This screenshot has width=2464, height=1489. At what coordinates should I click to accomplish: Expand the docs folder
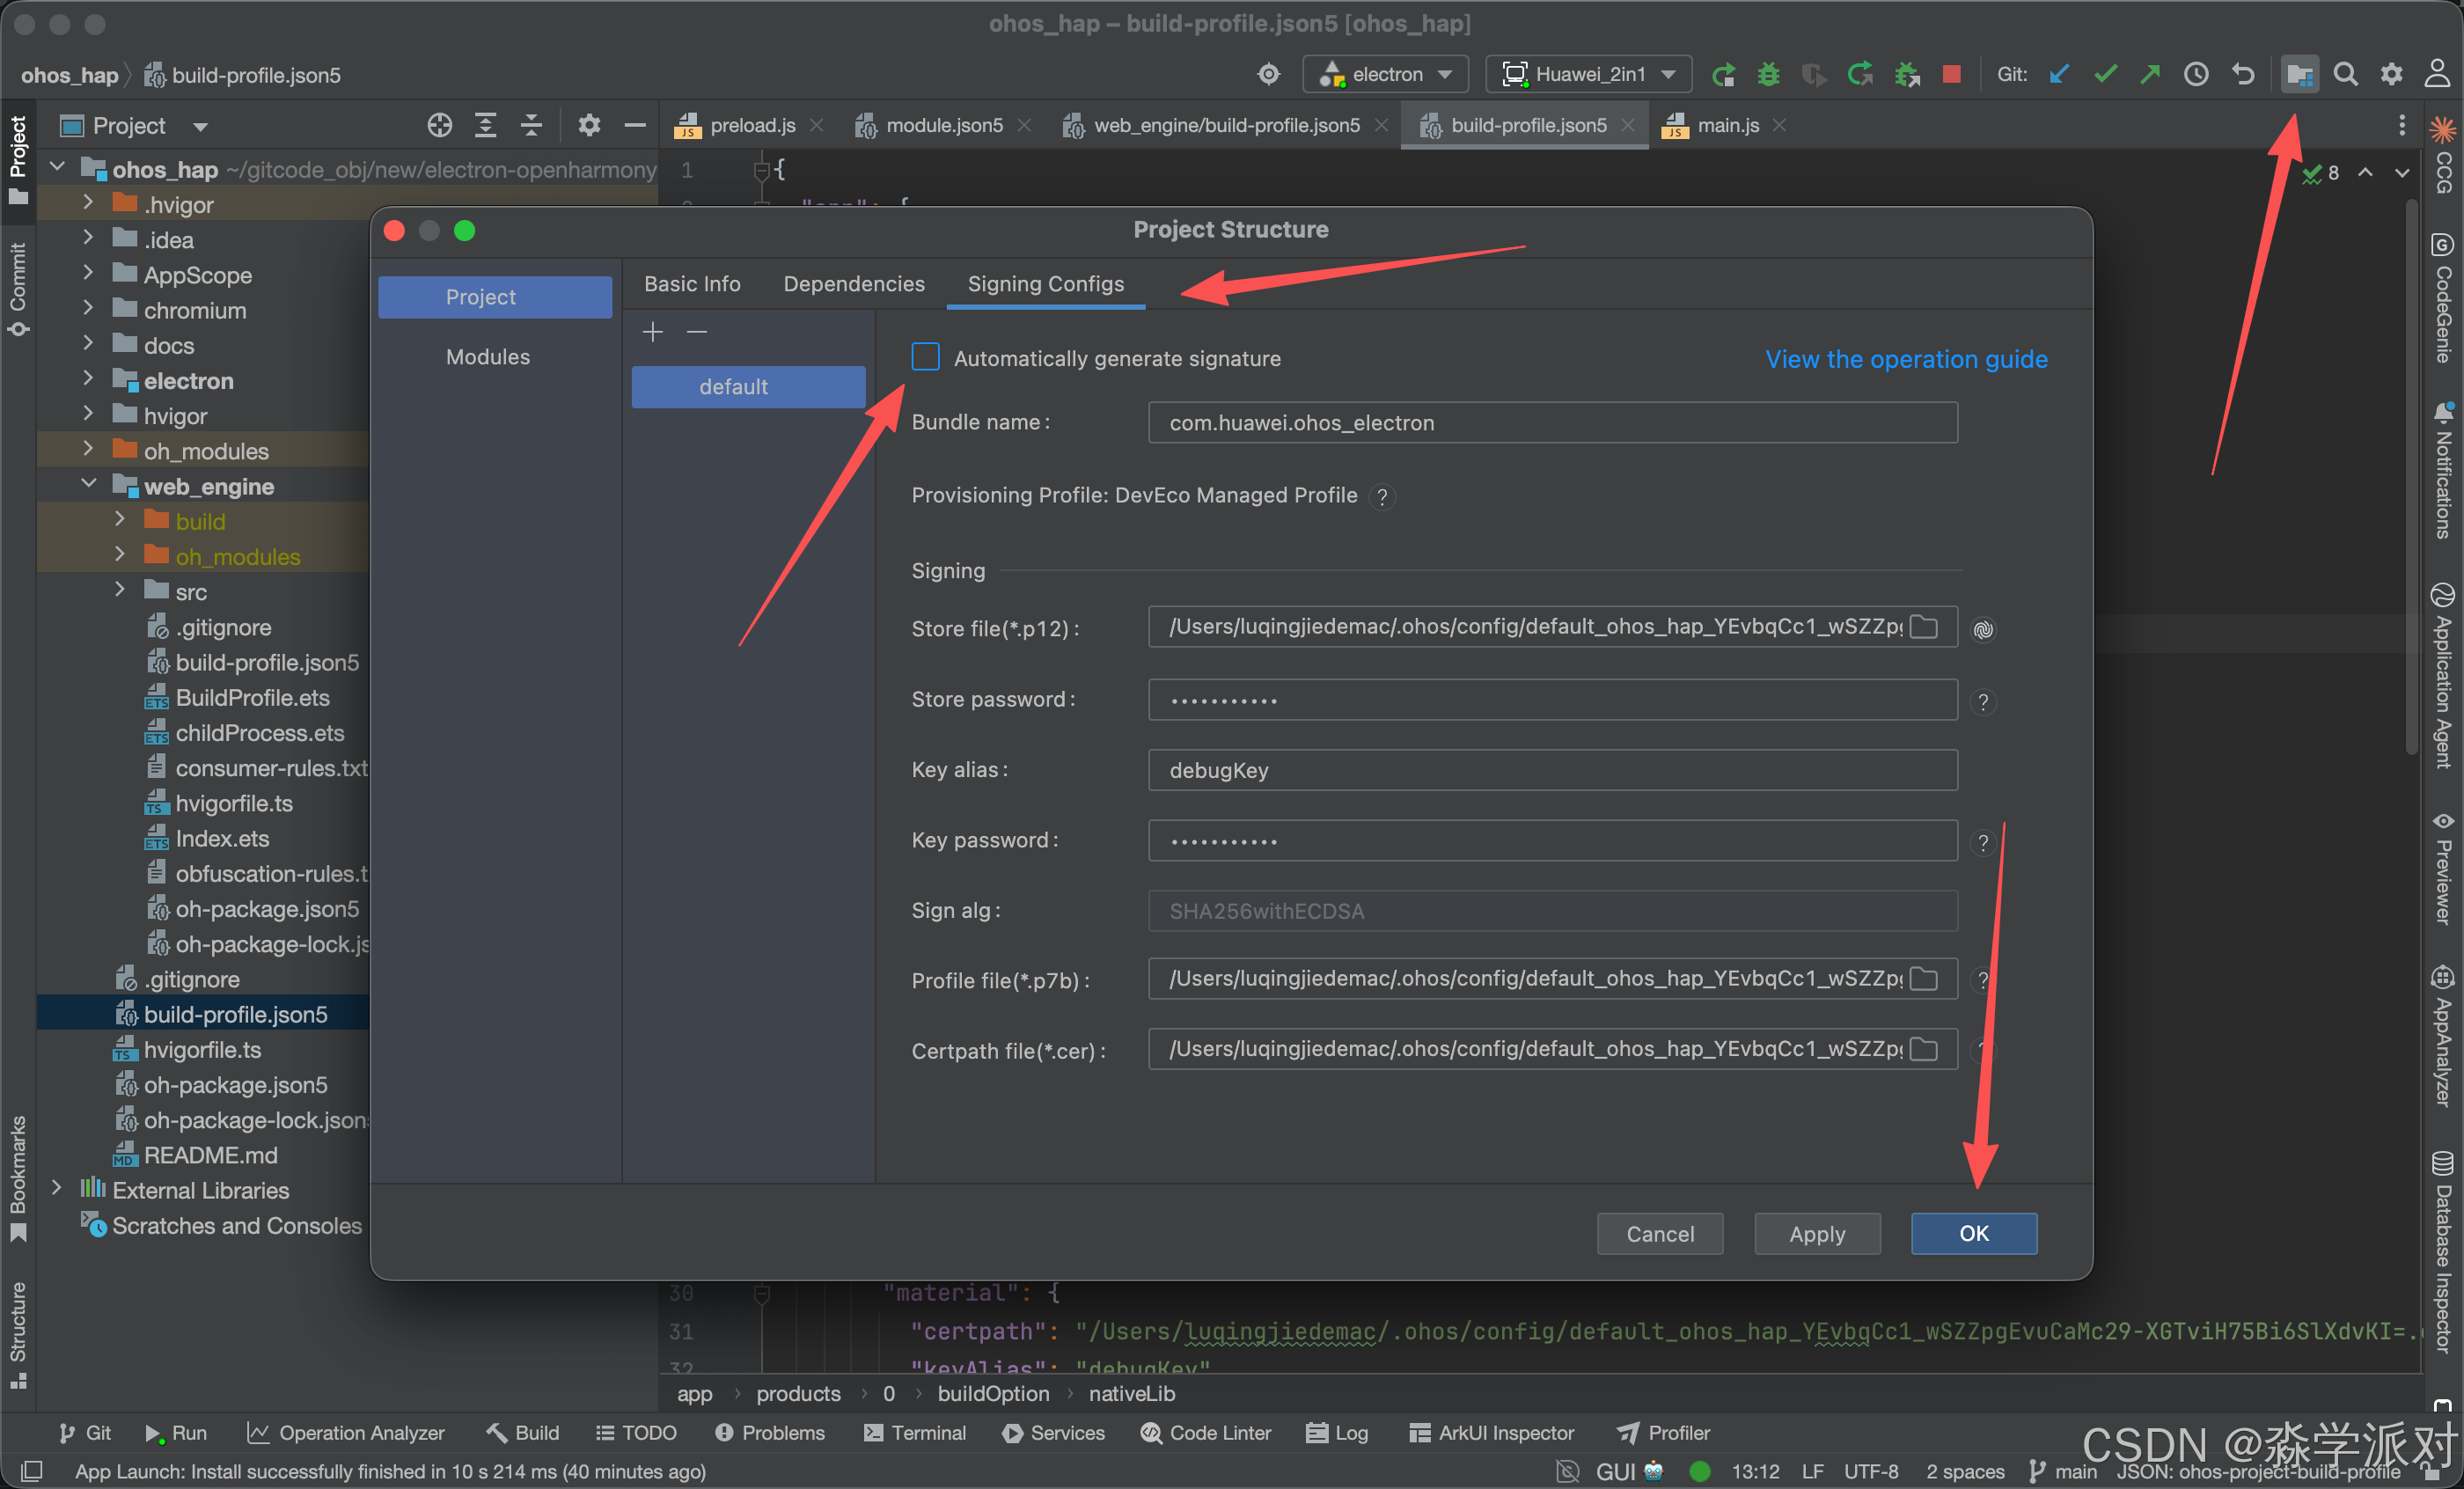tap(88, 344)
